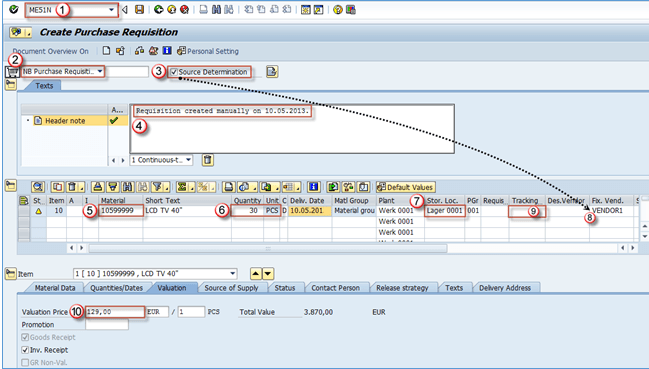Toggle the Source Determination checkbox
The width and height of the screenshot is (649, 369).
[x=174, y=72]
